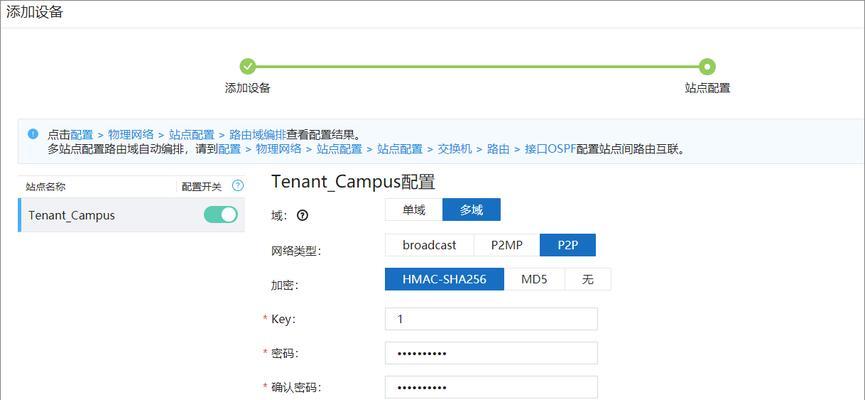Open 路由 link in second line
The image size is (865, 400).
tap(498, 148)
